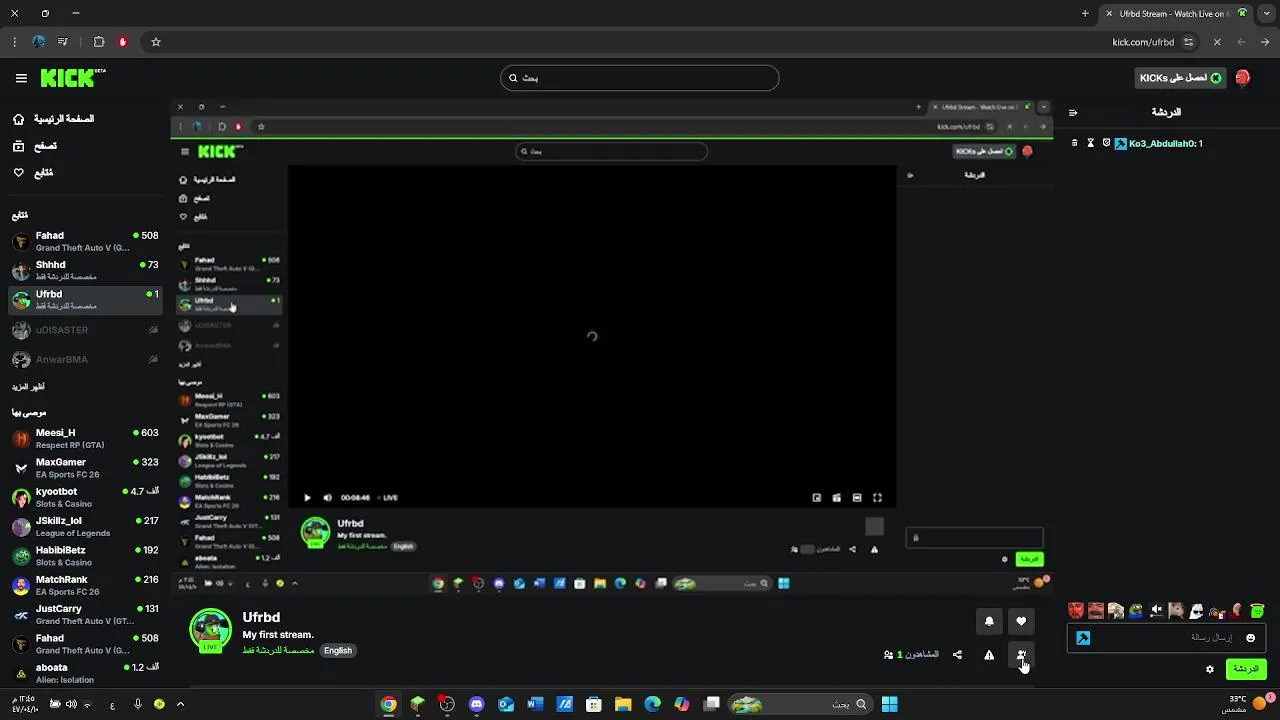Viewport: 1280px width, 720px height.
Task: Open a new browser tab
Action: (1085, 14)
